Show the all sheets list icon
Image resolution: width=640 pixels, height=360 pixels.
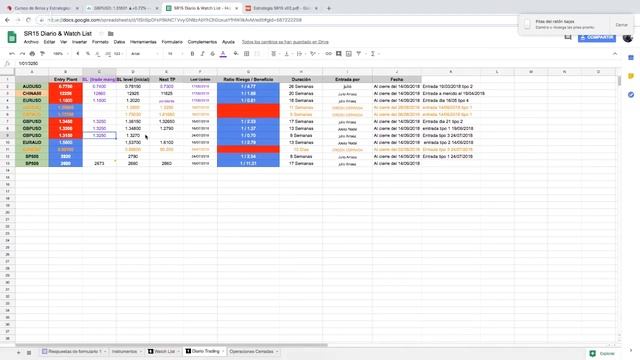tap(29, 352)
